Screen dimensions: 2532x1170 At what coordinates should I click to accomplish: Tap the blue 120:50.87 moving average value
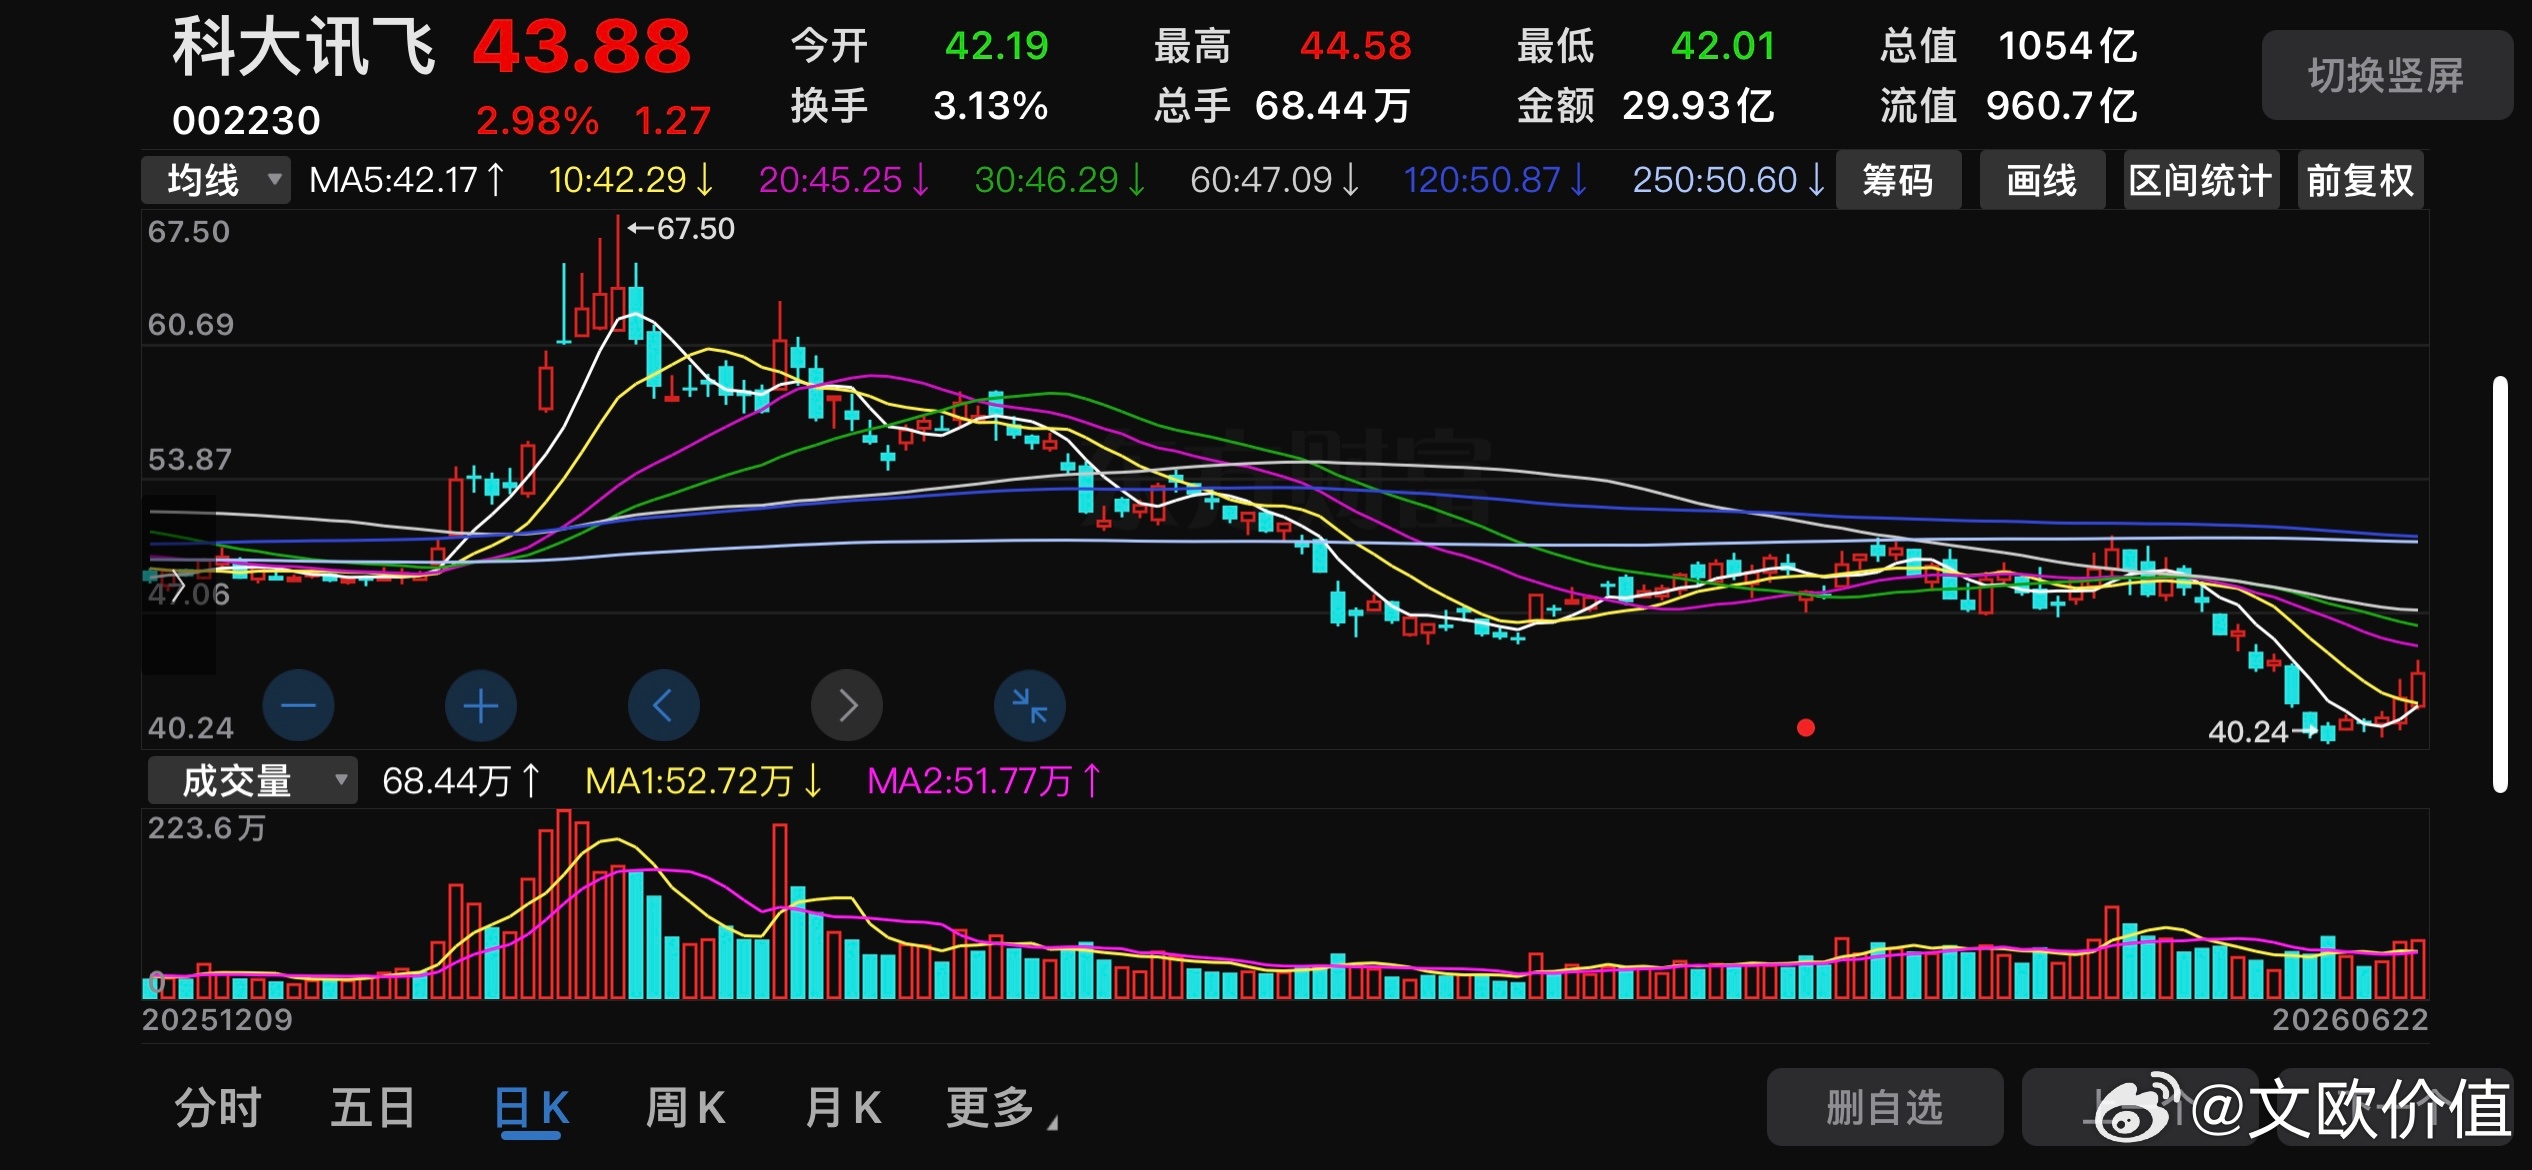1496,180
